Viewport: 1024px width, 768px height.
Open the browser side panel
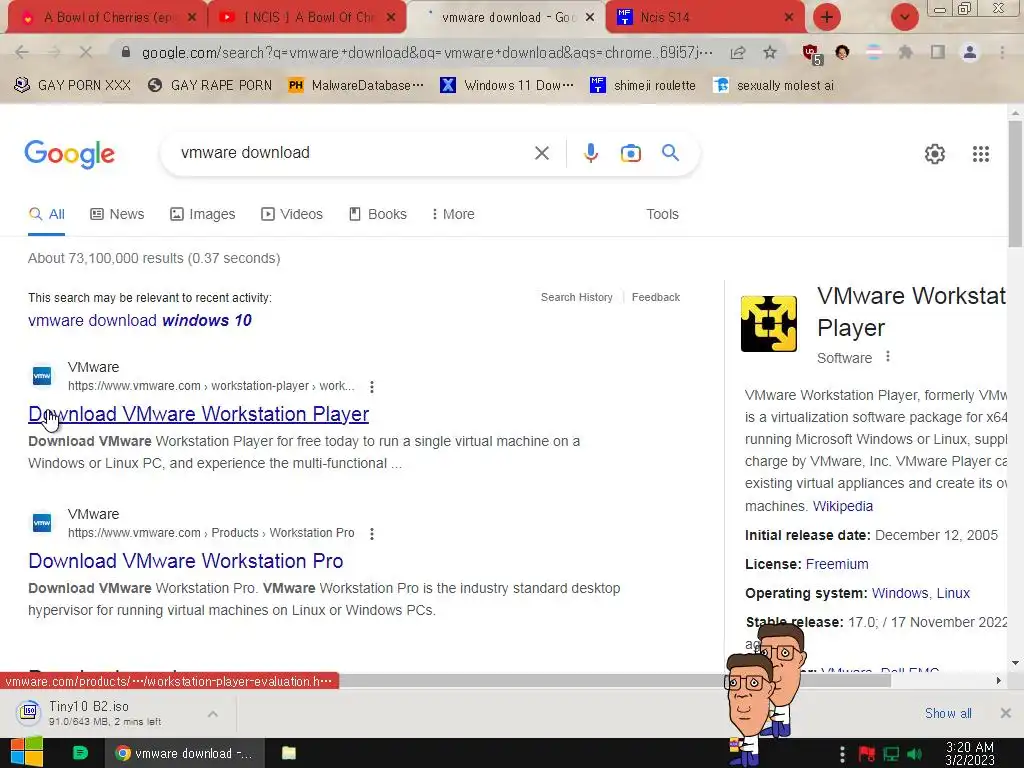pos(938,52)
